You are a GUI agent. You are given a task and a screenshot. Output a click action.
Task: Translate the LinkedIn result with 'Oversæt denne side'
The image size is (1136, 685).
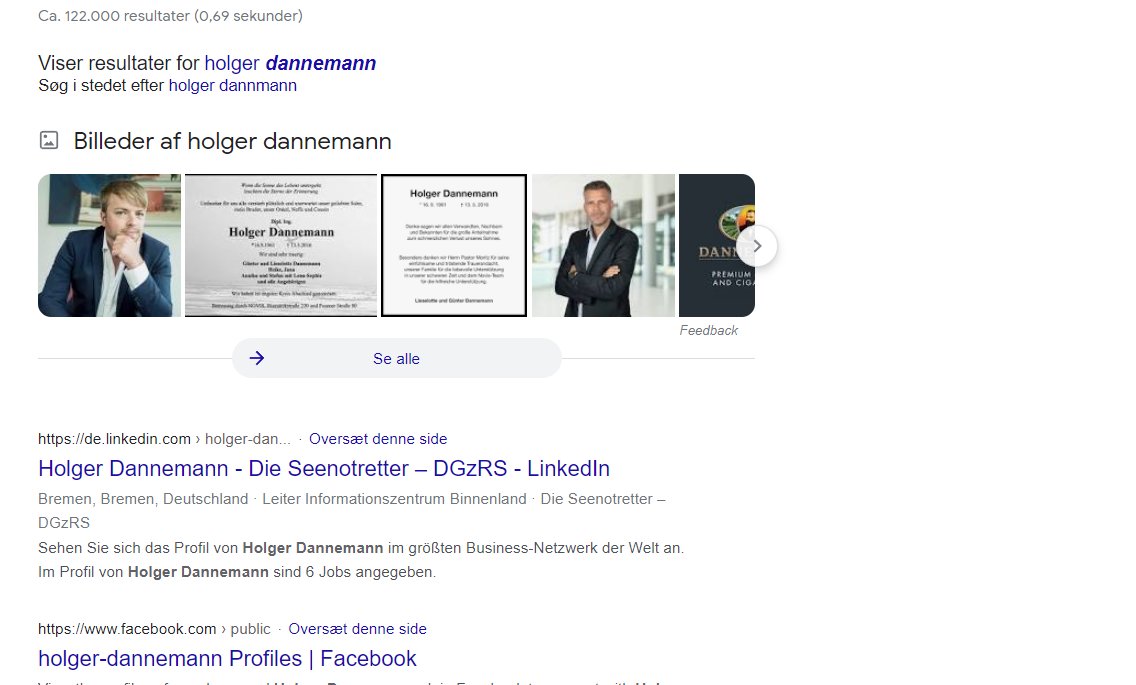click(x=378, y=439)
